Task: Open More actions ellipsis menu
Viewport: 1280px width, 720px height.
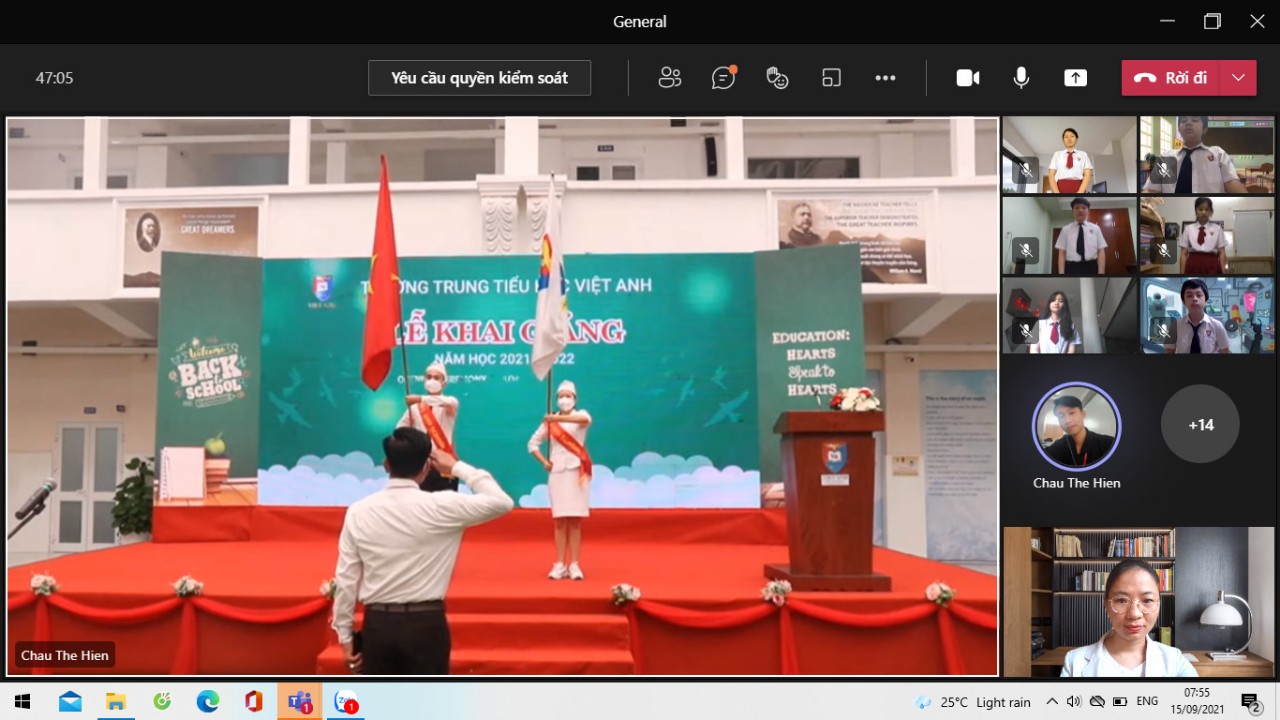Action: click(x=885, y=78)
